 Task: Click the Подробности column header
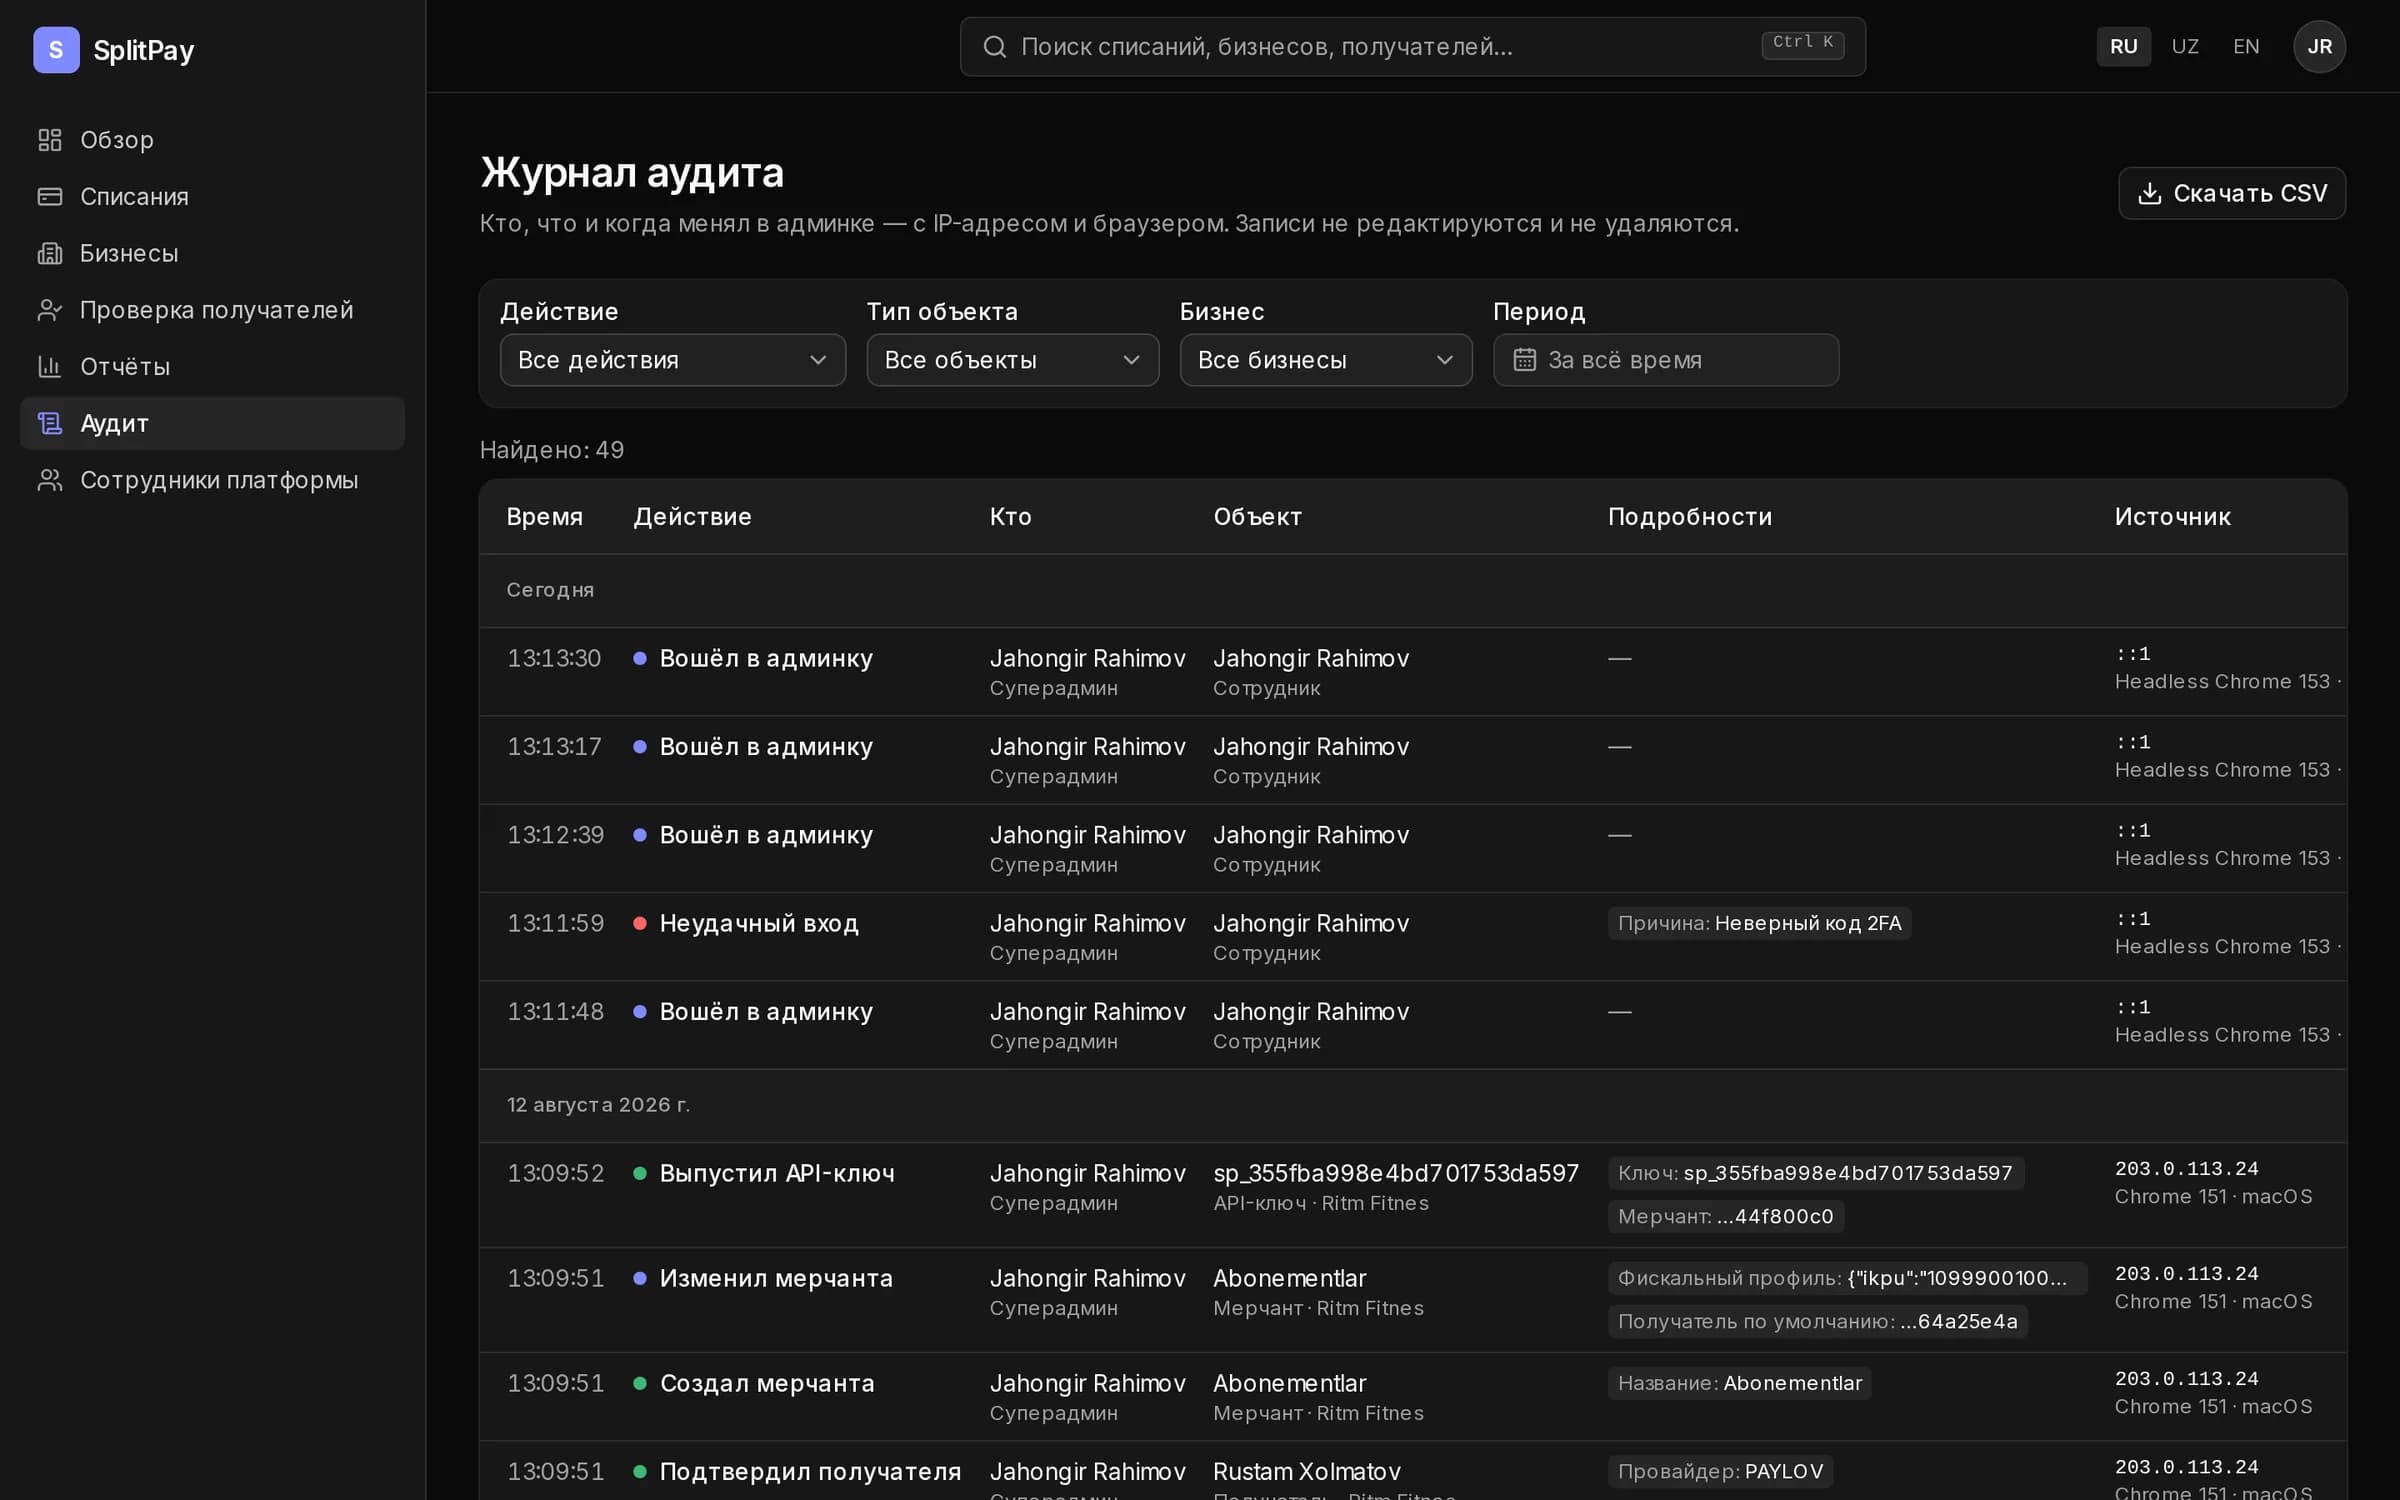[x=1689, y=517]
